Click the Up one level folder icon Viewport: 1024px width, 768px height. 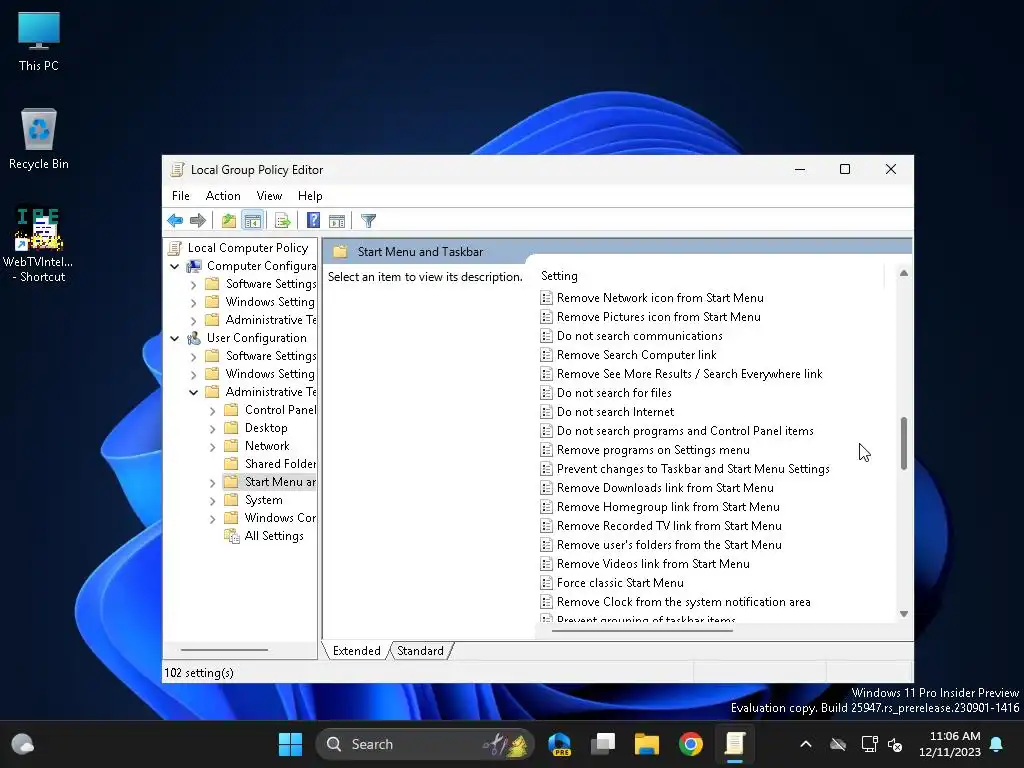229,221
